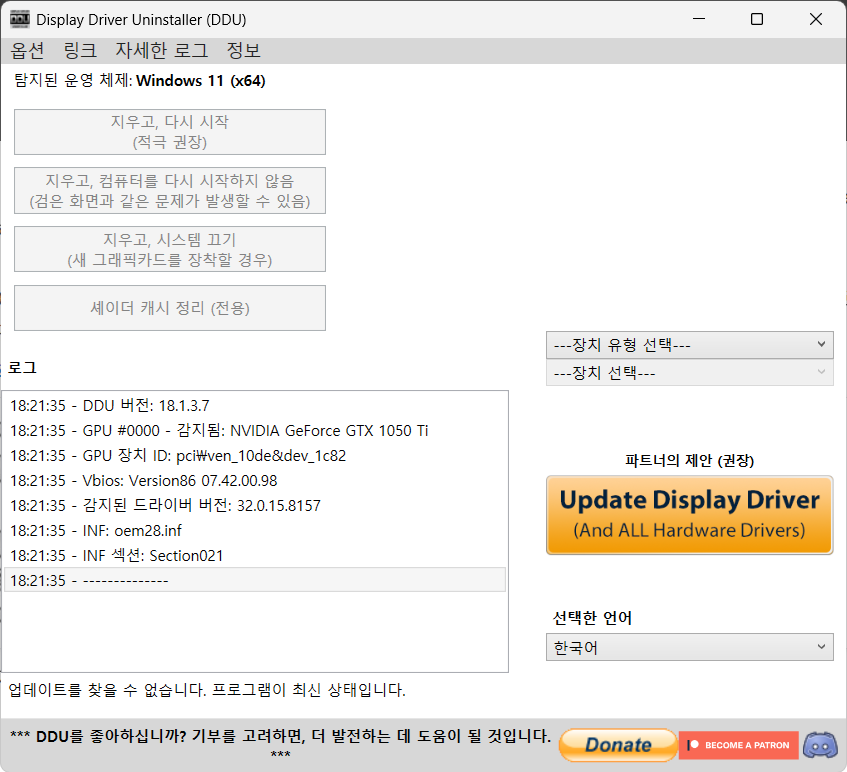The height and width of the screenshot is (772, 847).
Task: Close the DDU window
Action: [816, 19]
